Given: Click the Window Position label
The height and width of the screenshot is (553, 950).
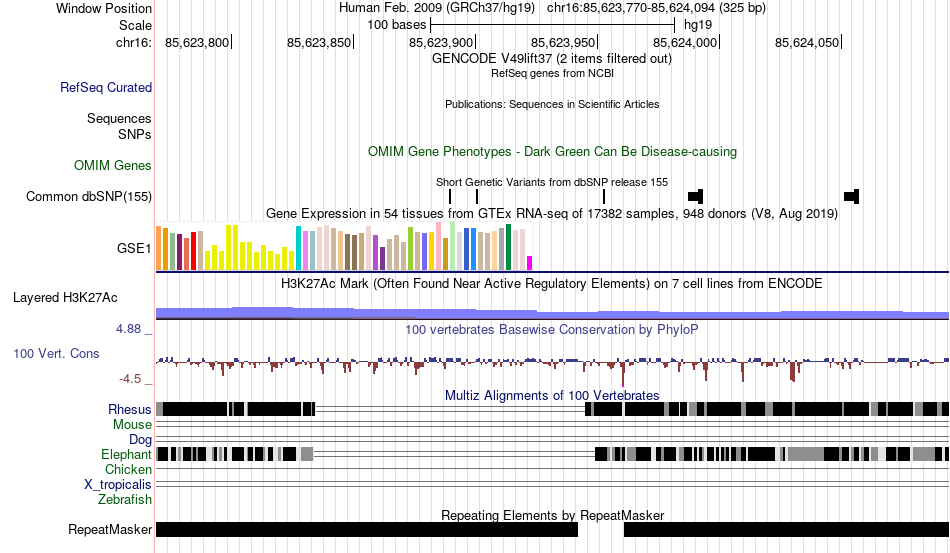Looking at the screenshot, I should [x=104, y=8].
